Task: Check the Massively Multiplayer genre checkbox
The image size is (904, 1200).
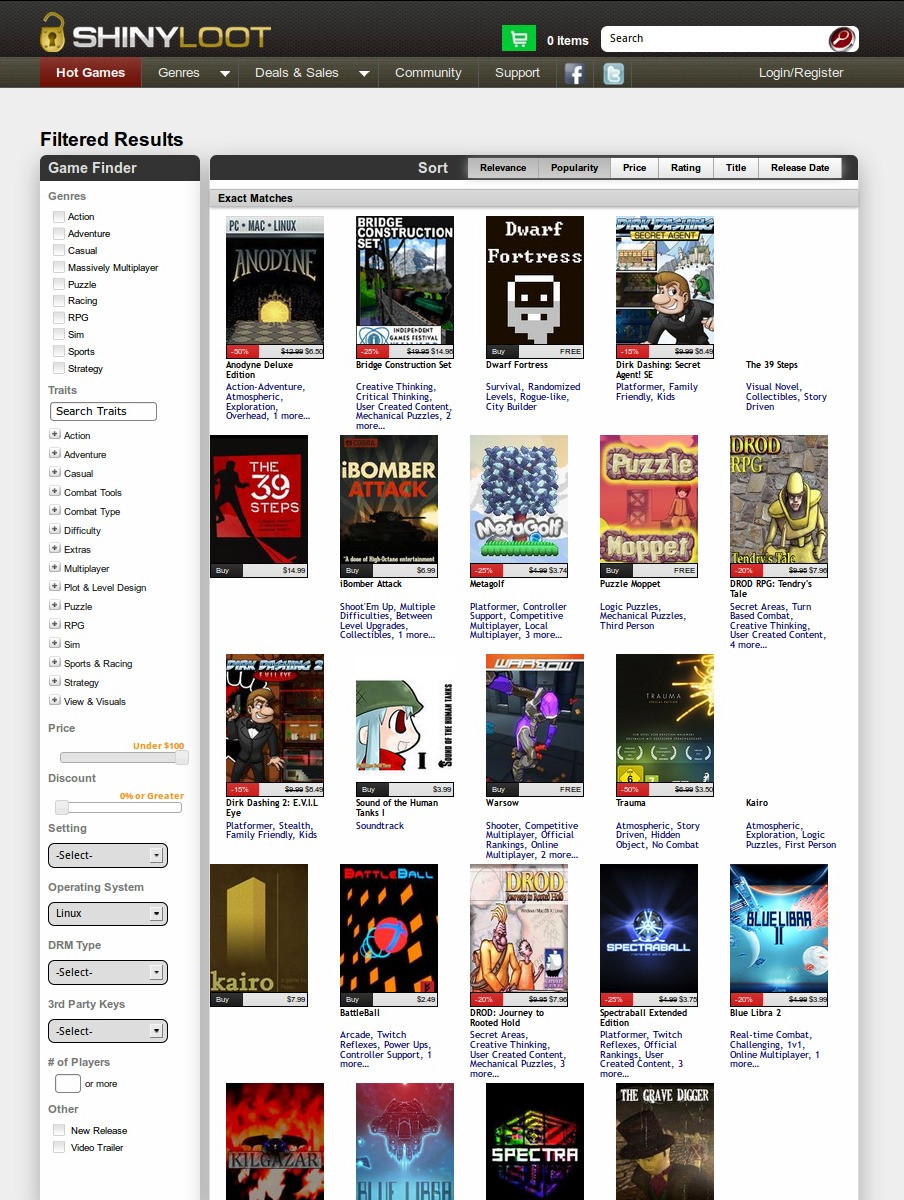Action: [x=59, y=267]
